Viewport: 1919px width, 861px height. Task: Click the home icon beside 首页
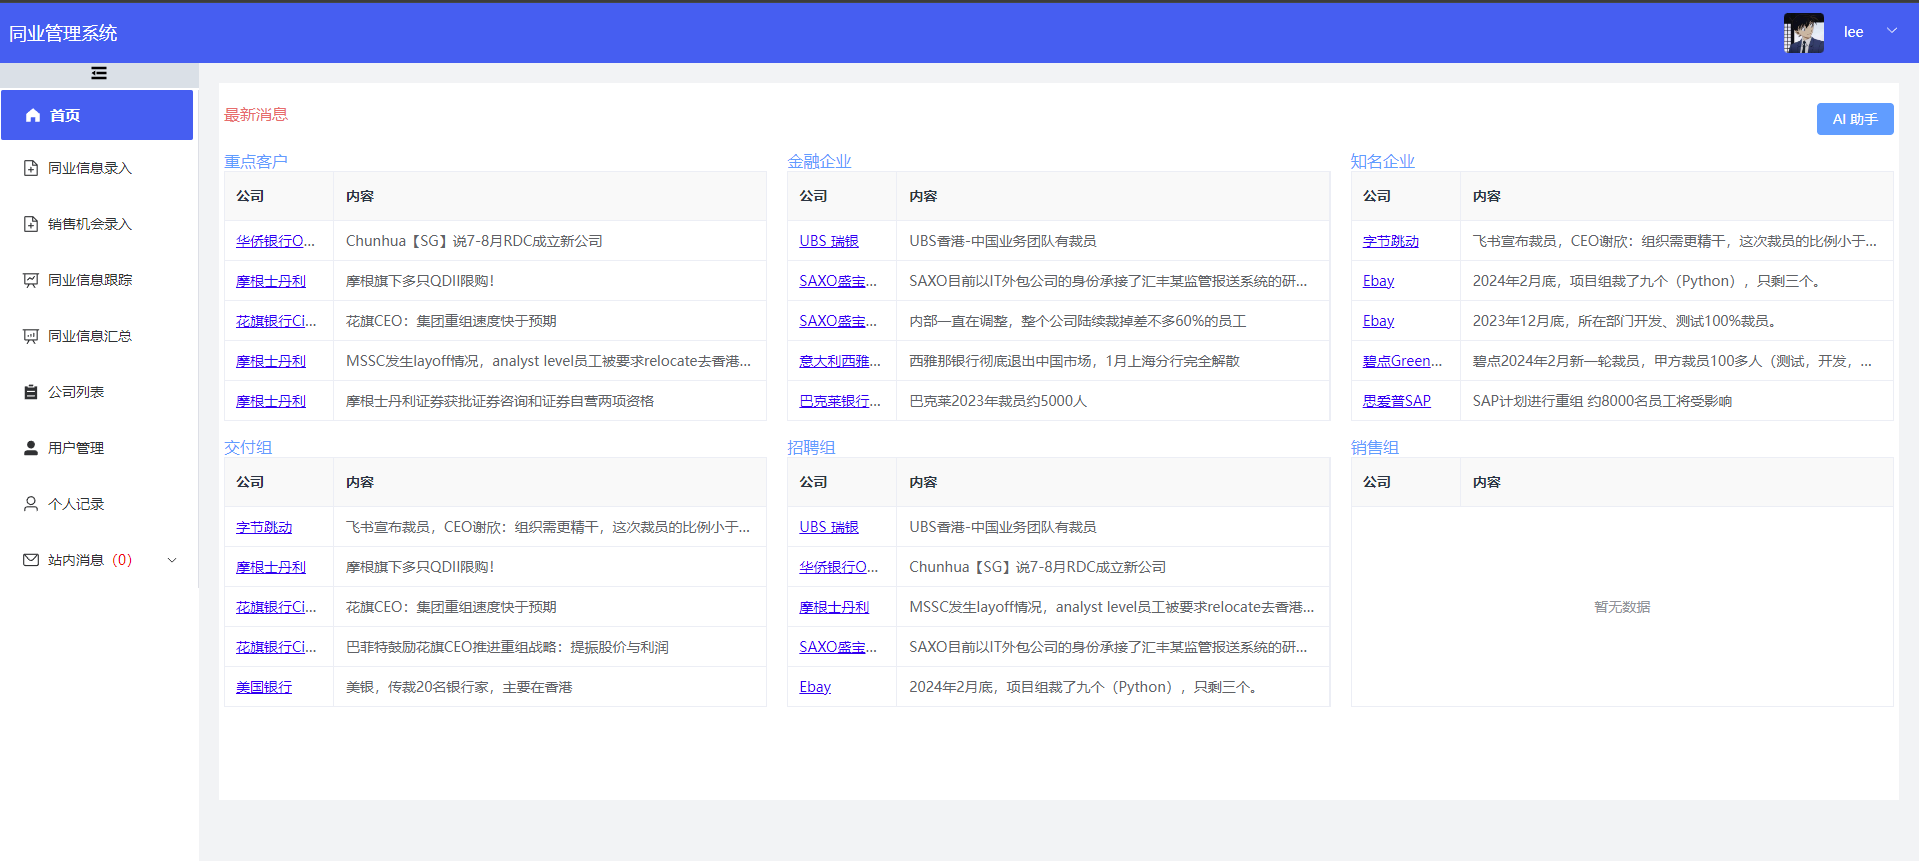point(33,115)
